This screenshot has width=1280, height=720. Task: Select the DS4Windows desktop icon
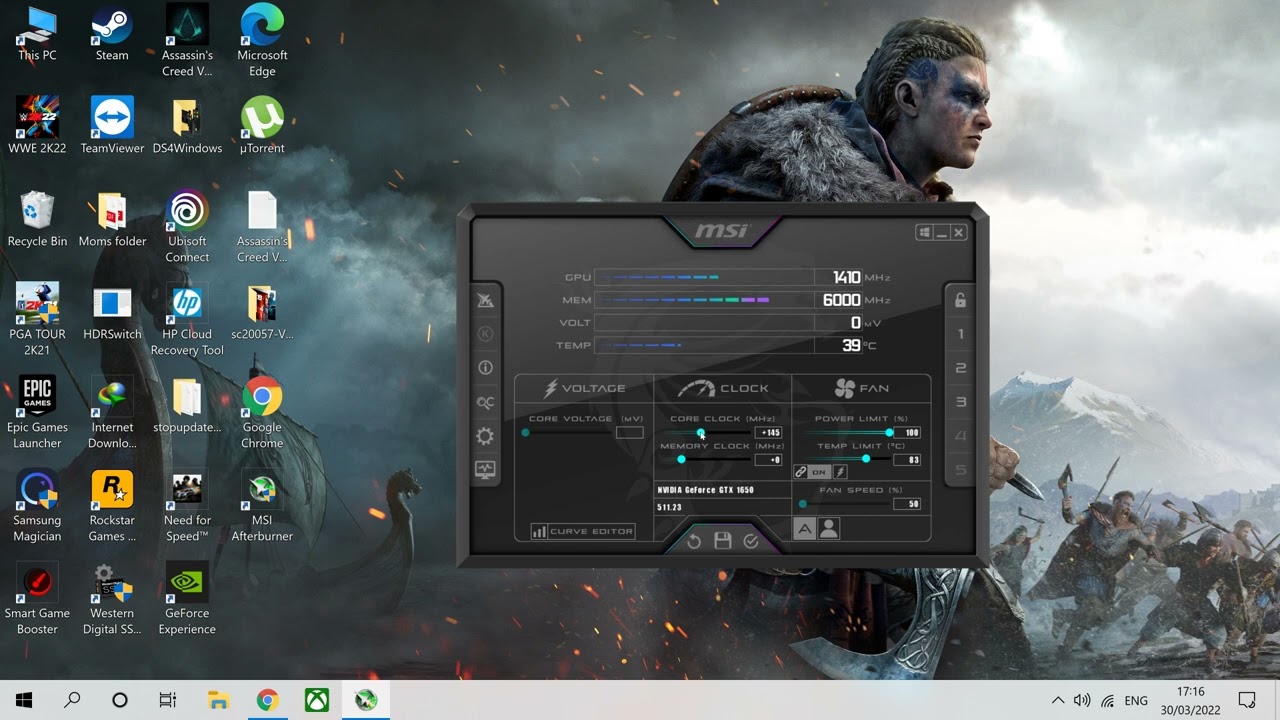coord(187,128)
